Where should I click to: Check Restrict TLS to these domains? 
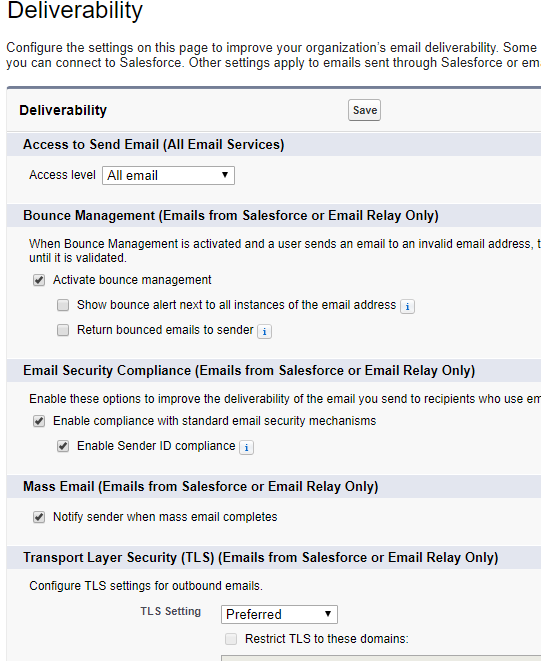pos(231,639)
